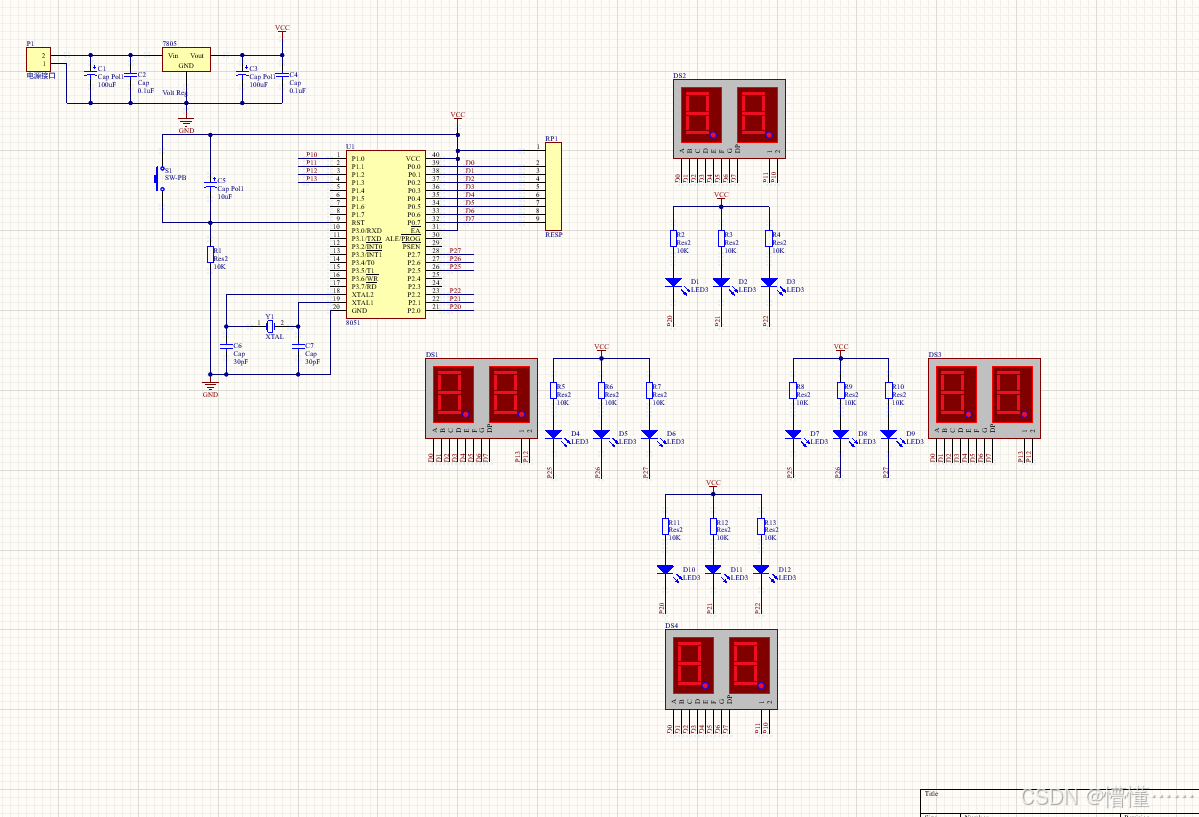1199x817 pixels.
Task: Select capacitor C5 10uF
Action: 210,186
